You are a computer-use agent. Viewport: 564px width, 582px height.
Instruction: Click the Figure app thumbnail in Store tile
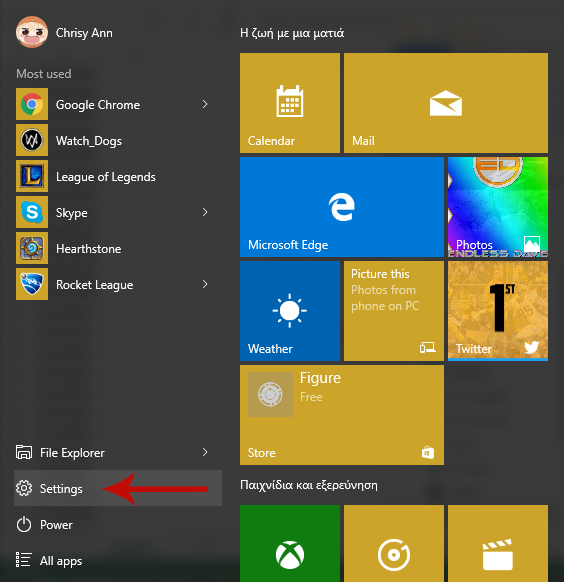pos(270,394)
